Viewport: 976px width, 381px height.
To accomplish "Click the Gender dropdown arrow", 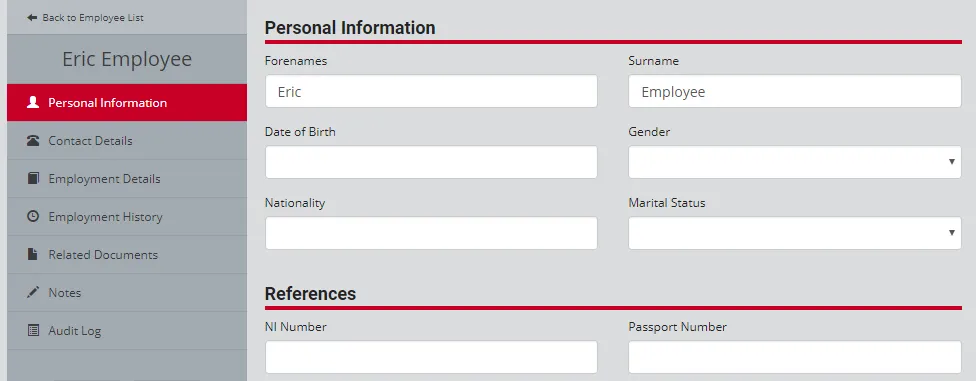I will (x=951, y=162).
